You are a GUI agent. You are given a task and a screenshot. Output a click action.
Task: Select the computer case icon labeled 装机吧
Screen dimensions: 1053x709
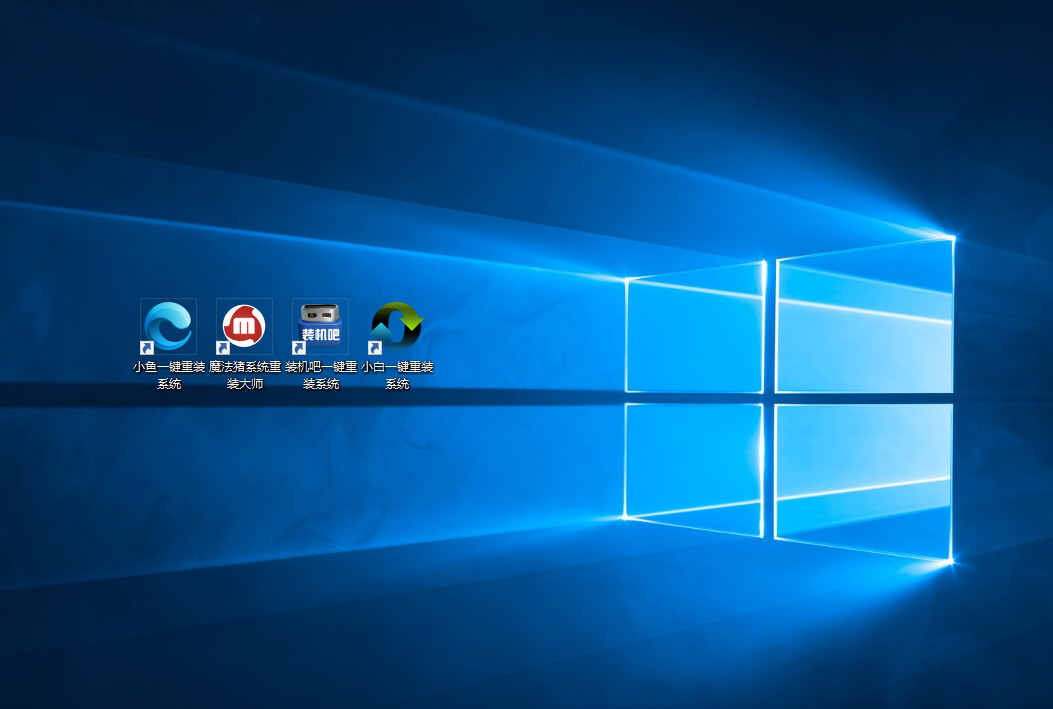click(319, 320)
